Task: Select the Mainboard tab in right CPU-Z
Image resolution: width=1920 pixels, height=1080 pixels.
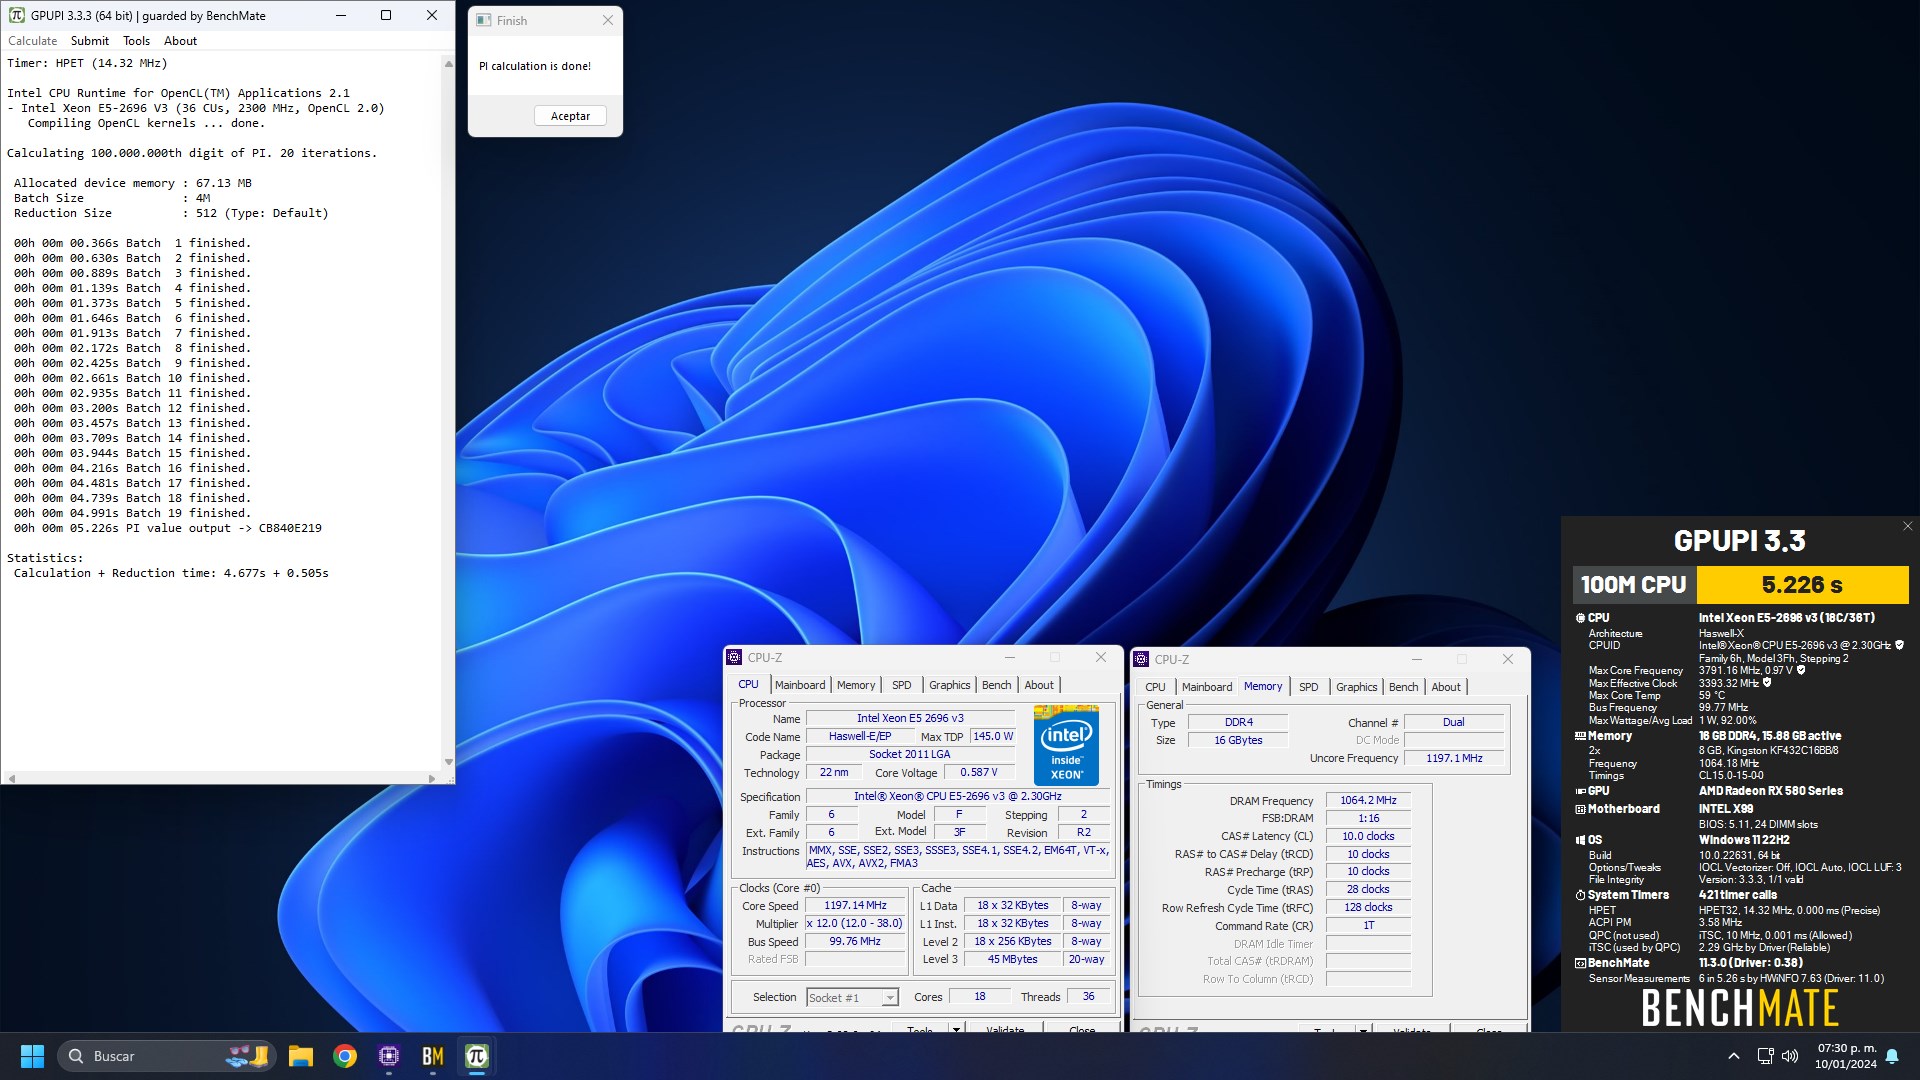Action: pyautogui.click(x=1207, y=687)
